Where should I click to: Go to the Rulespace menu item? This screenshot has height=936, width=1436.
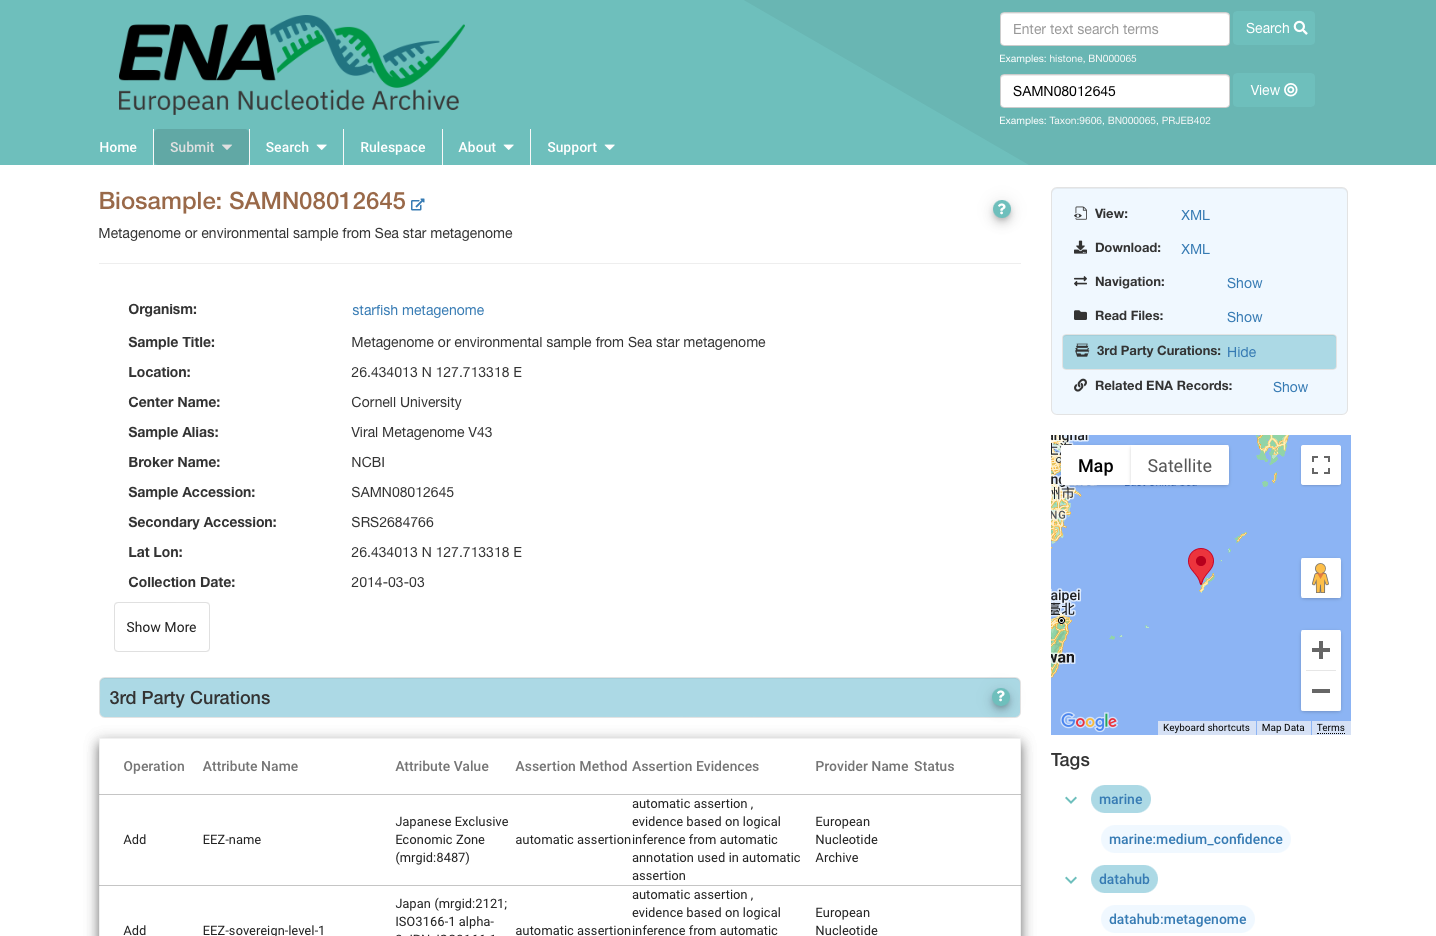pyautogui.click(x=392, y=147)
